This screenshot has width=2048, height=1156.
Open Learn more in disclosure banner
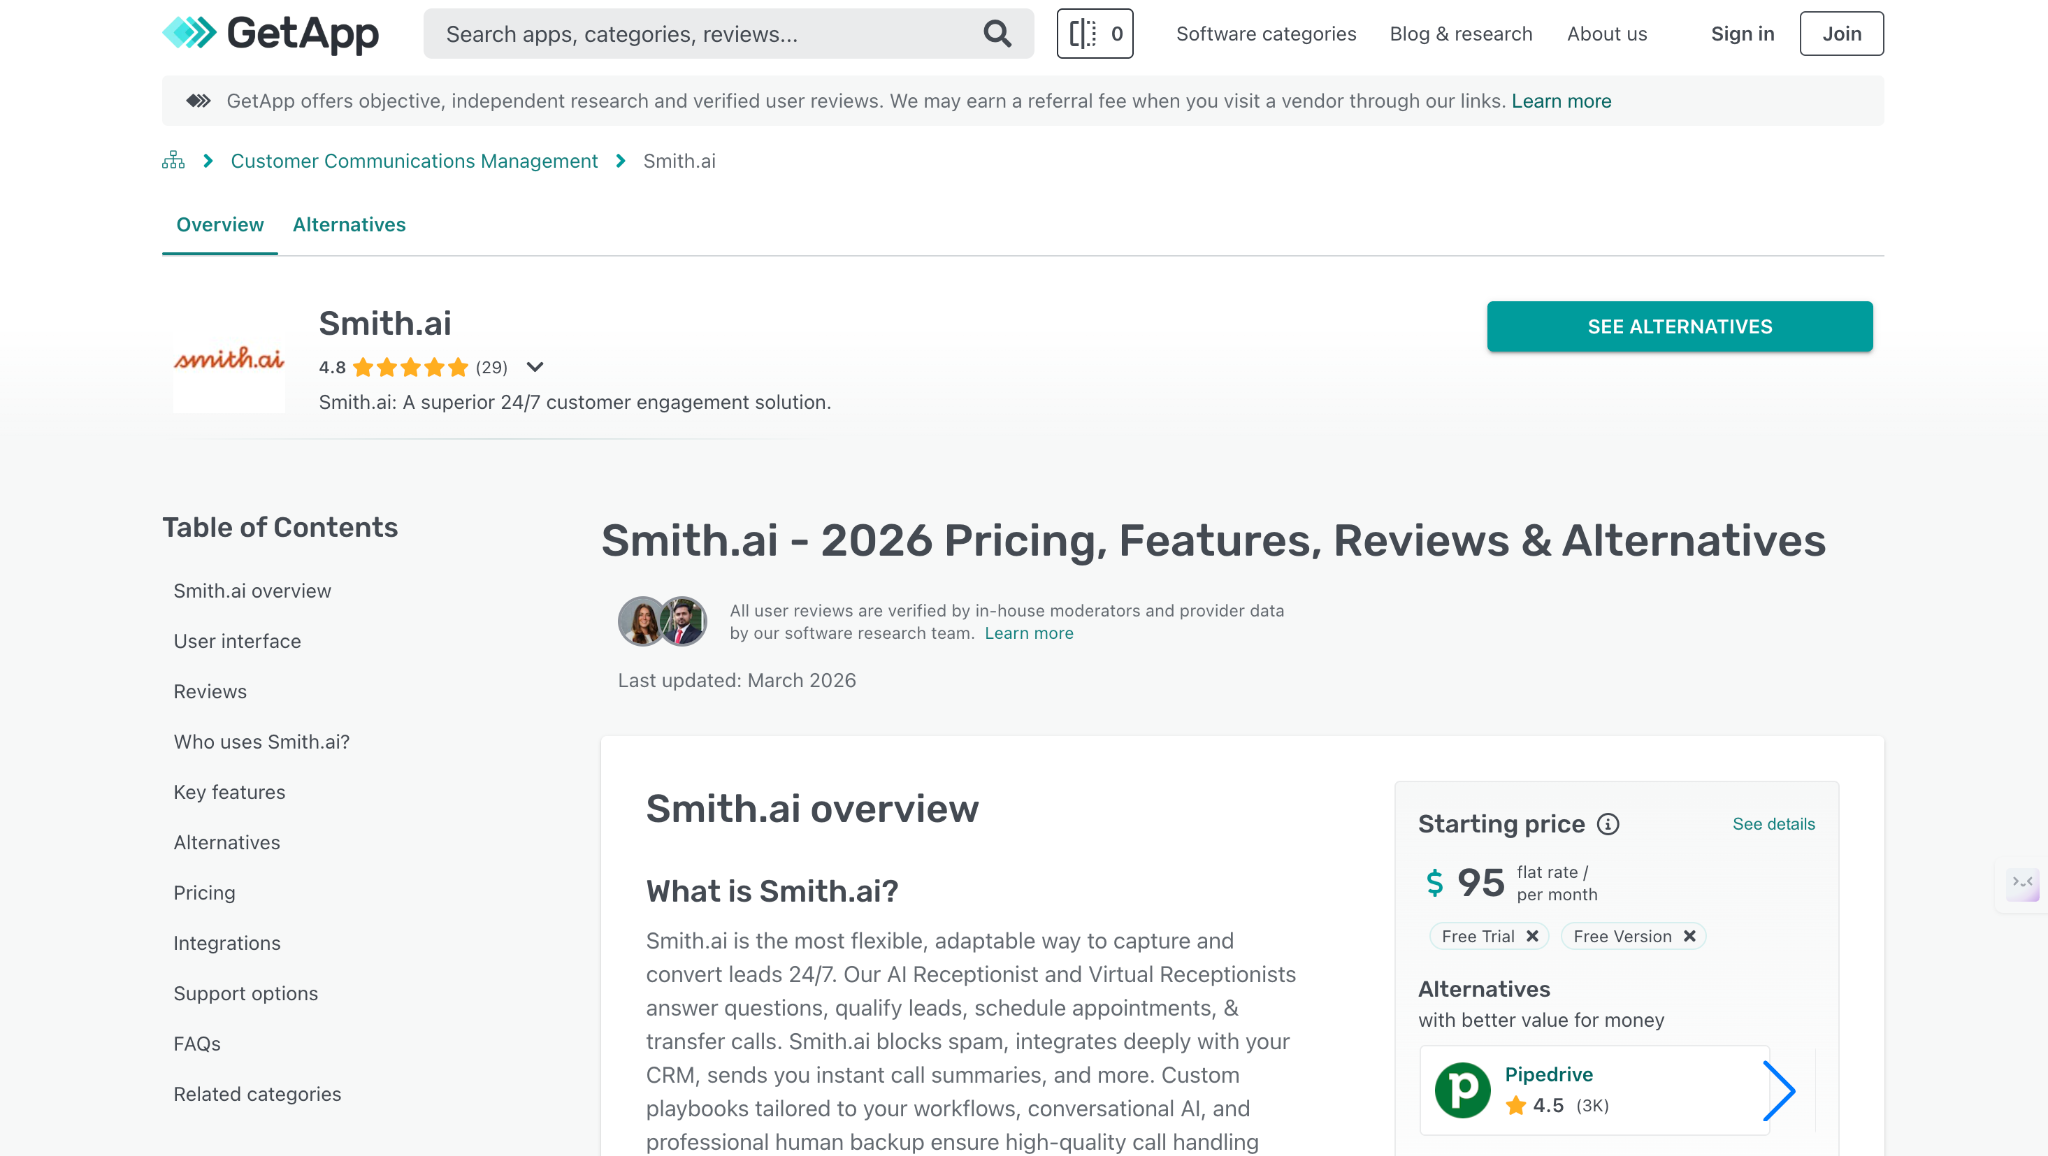(1561, 101)
